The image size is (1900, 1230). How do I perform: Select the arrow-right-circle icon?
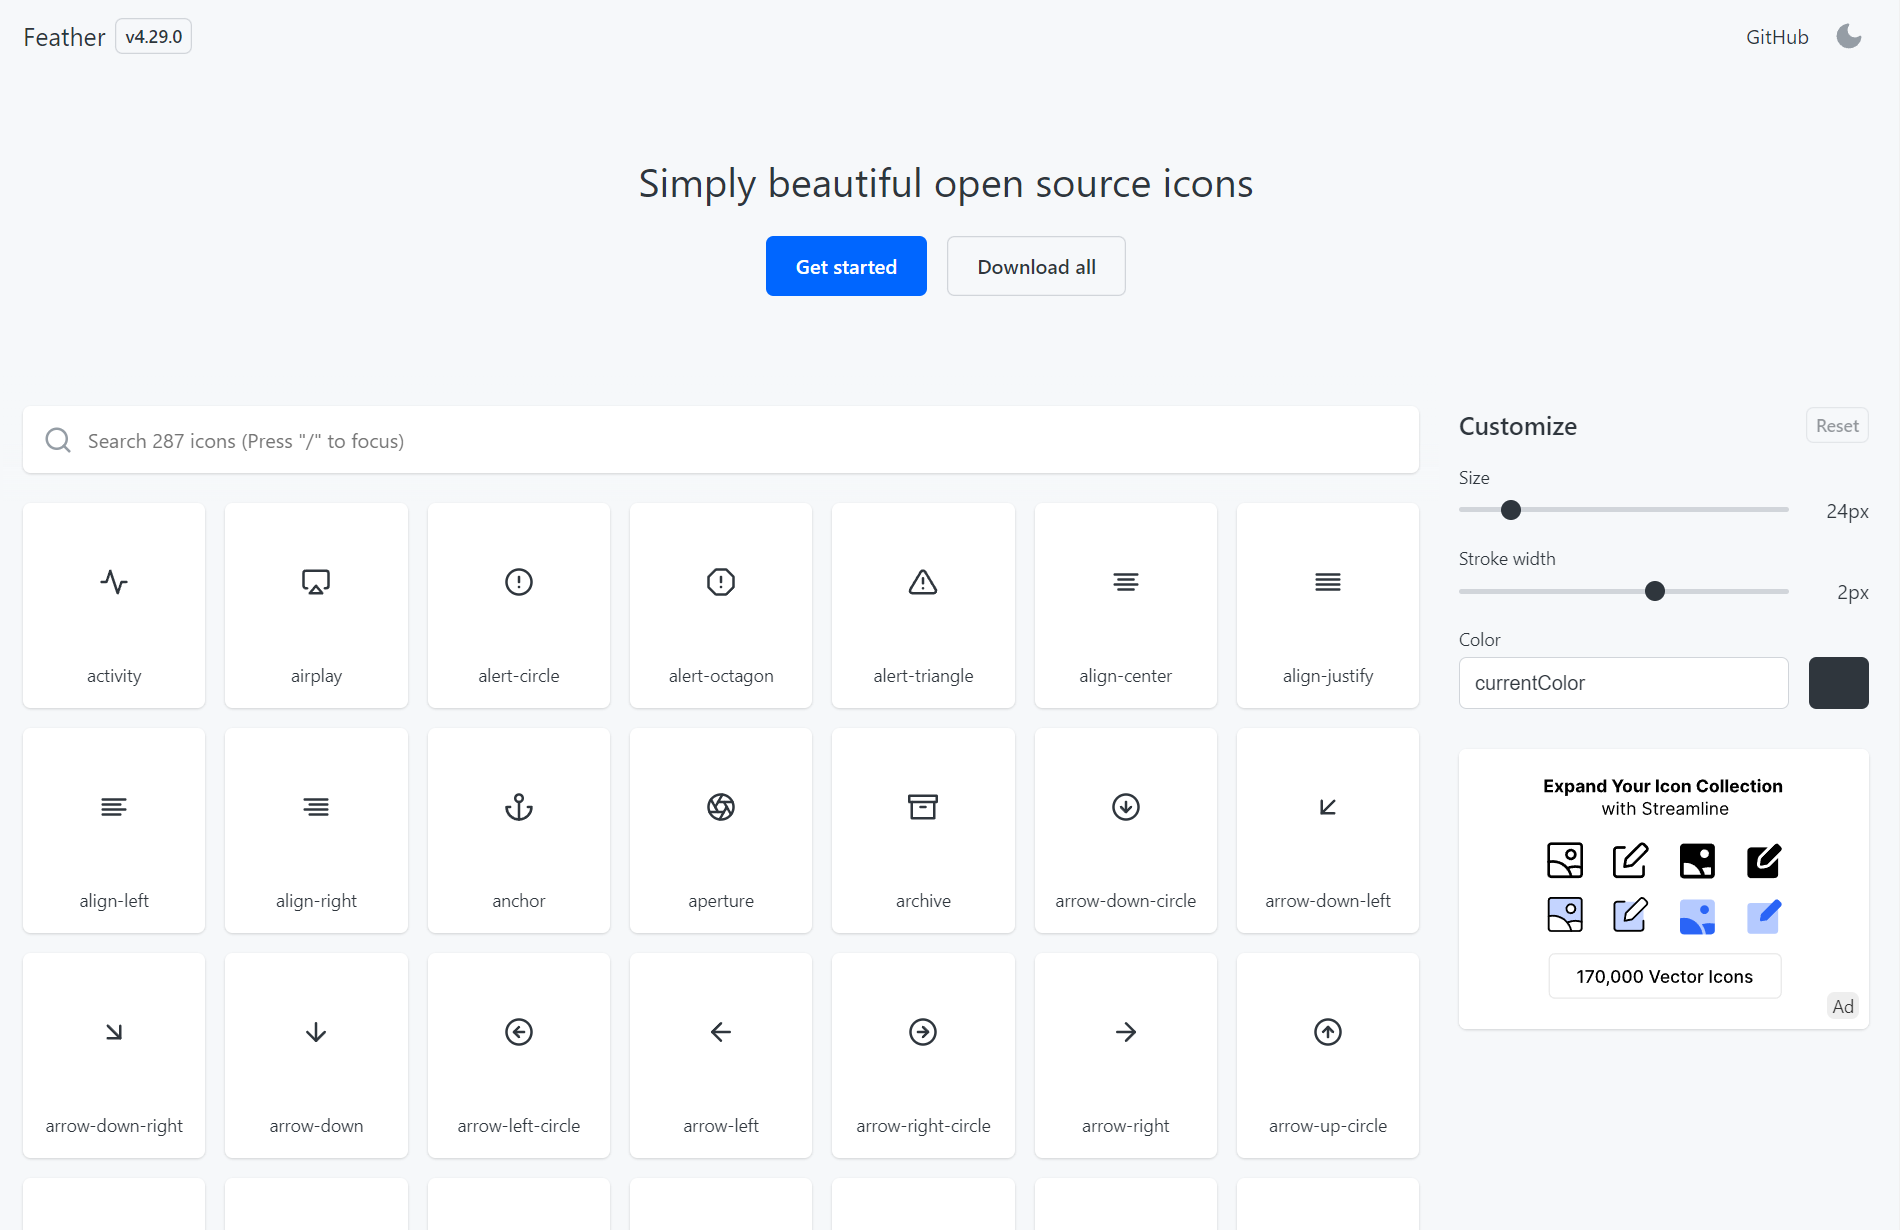pos(923,1055)
